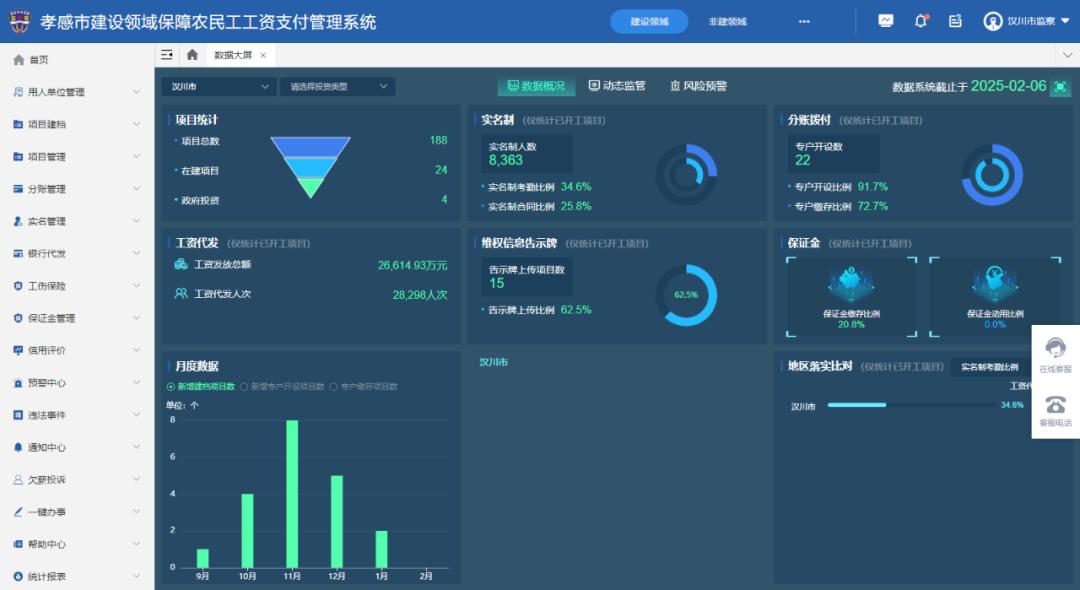
Task: Click the 非建领域 button in header
Action: coord(728,21)
